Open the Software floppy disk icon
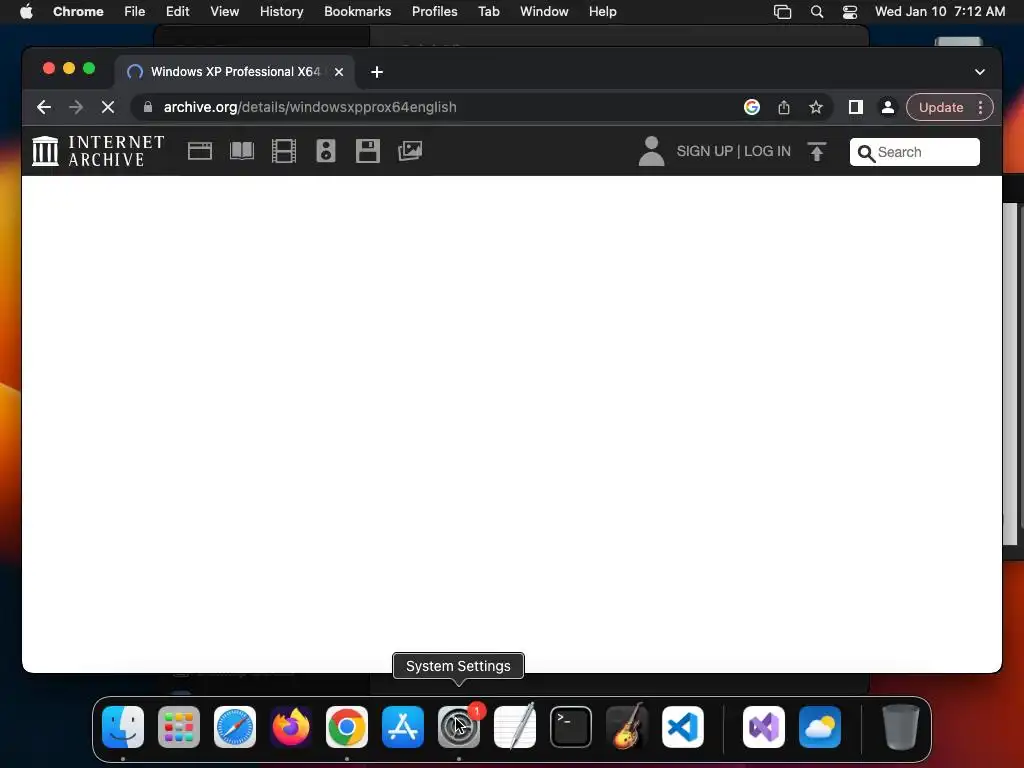 (368, 151)
